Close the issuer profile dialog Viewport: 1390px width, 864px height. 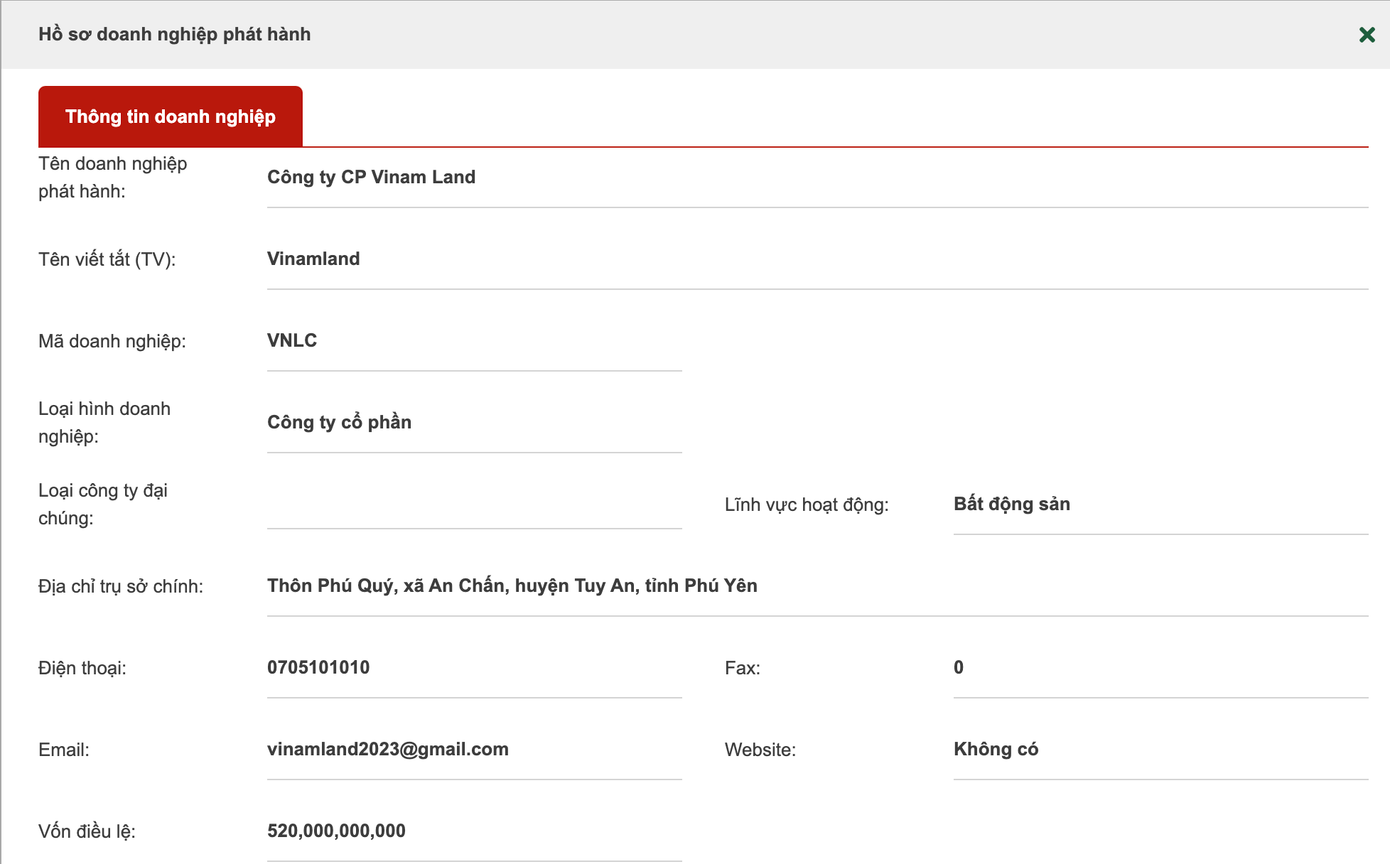pos(1367,35)
